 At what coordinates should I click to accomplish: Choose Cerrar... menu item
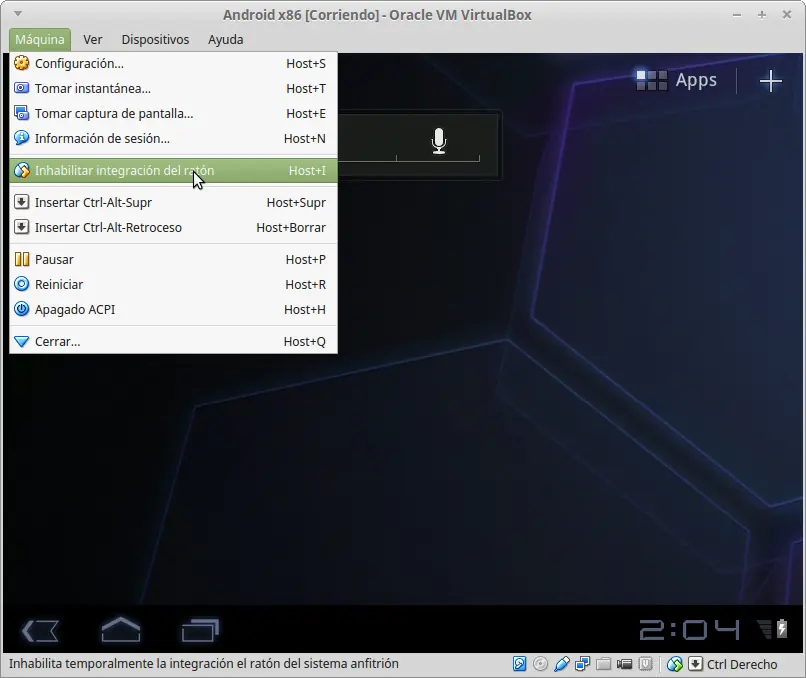coord(173,342)
